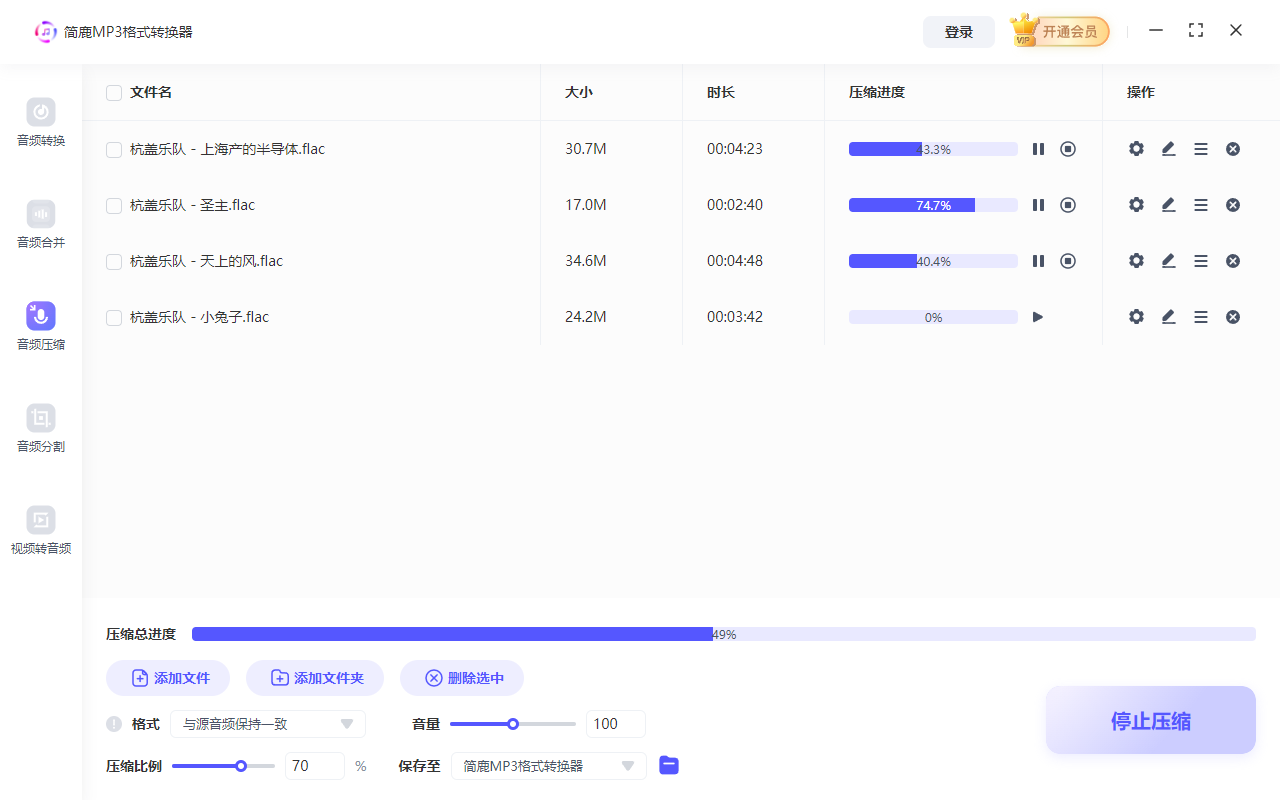Switch to 音频转换 sidebar tab
Screen dimensions: 1280x800
[x=41, y=123]
